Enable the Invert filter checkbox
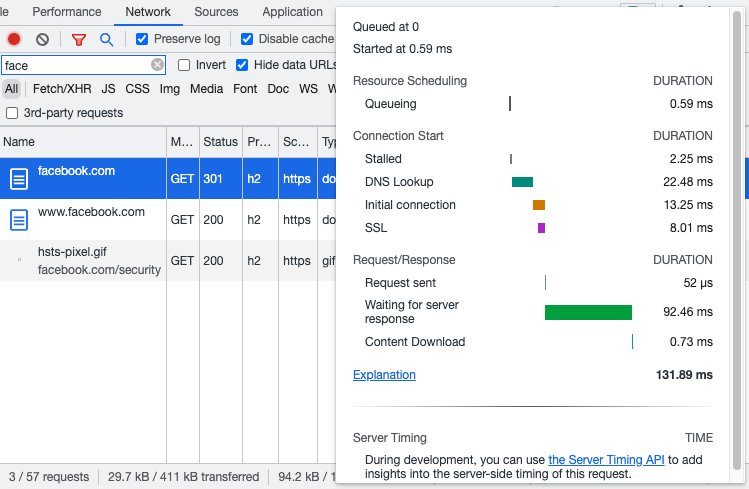Screen dimensions: 749x489 click(184, 65)
